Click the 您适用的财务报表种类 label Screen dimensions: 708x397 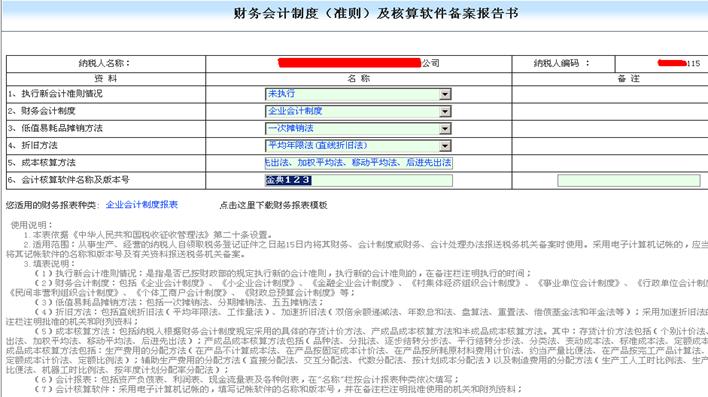coord(52,205)
